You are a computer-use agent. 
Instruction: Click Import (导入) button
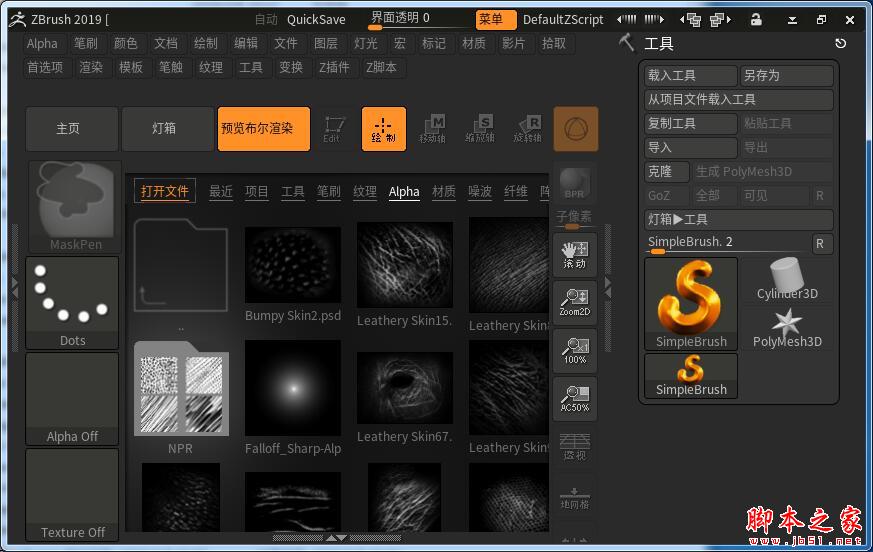pyautogui.click(x=691, y=148)
